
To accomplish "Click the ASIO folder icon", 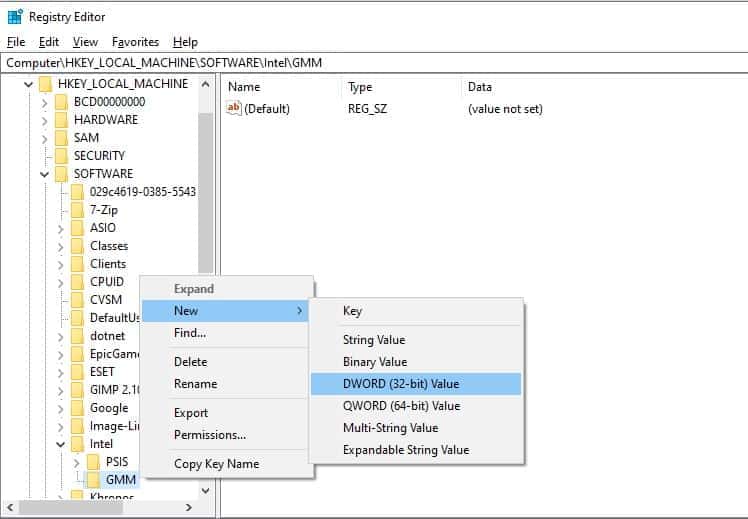I will 77,228.
